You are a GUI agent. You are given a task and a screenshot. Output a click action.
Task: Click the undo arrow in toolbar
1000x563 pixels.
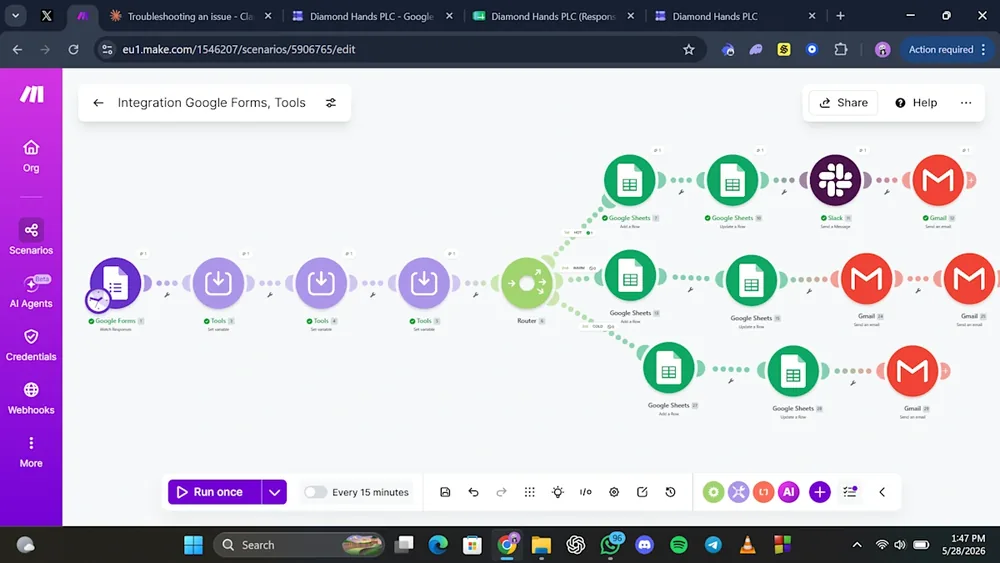tap(473, 492)
